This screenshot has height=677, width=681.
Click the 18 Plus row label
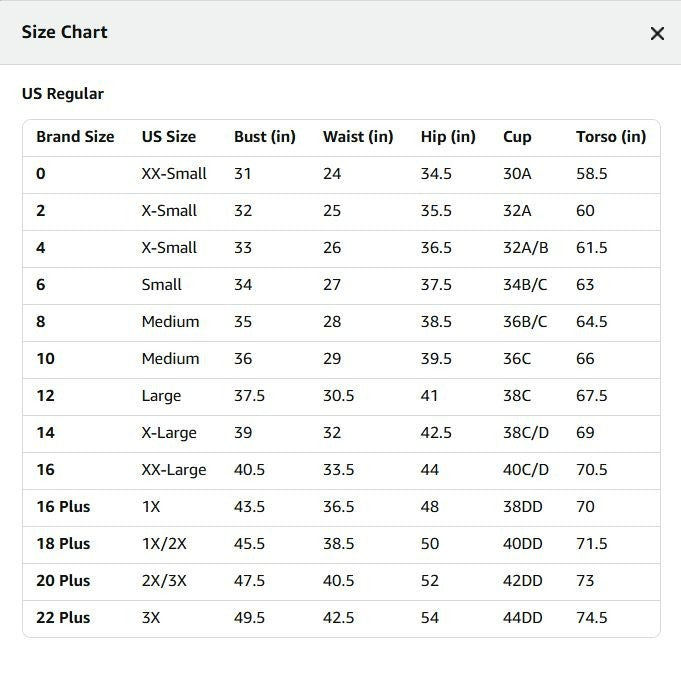coord(63,544)
